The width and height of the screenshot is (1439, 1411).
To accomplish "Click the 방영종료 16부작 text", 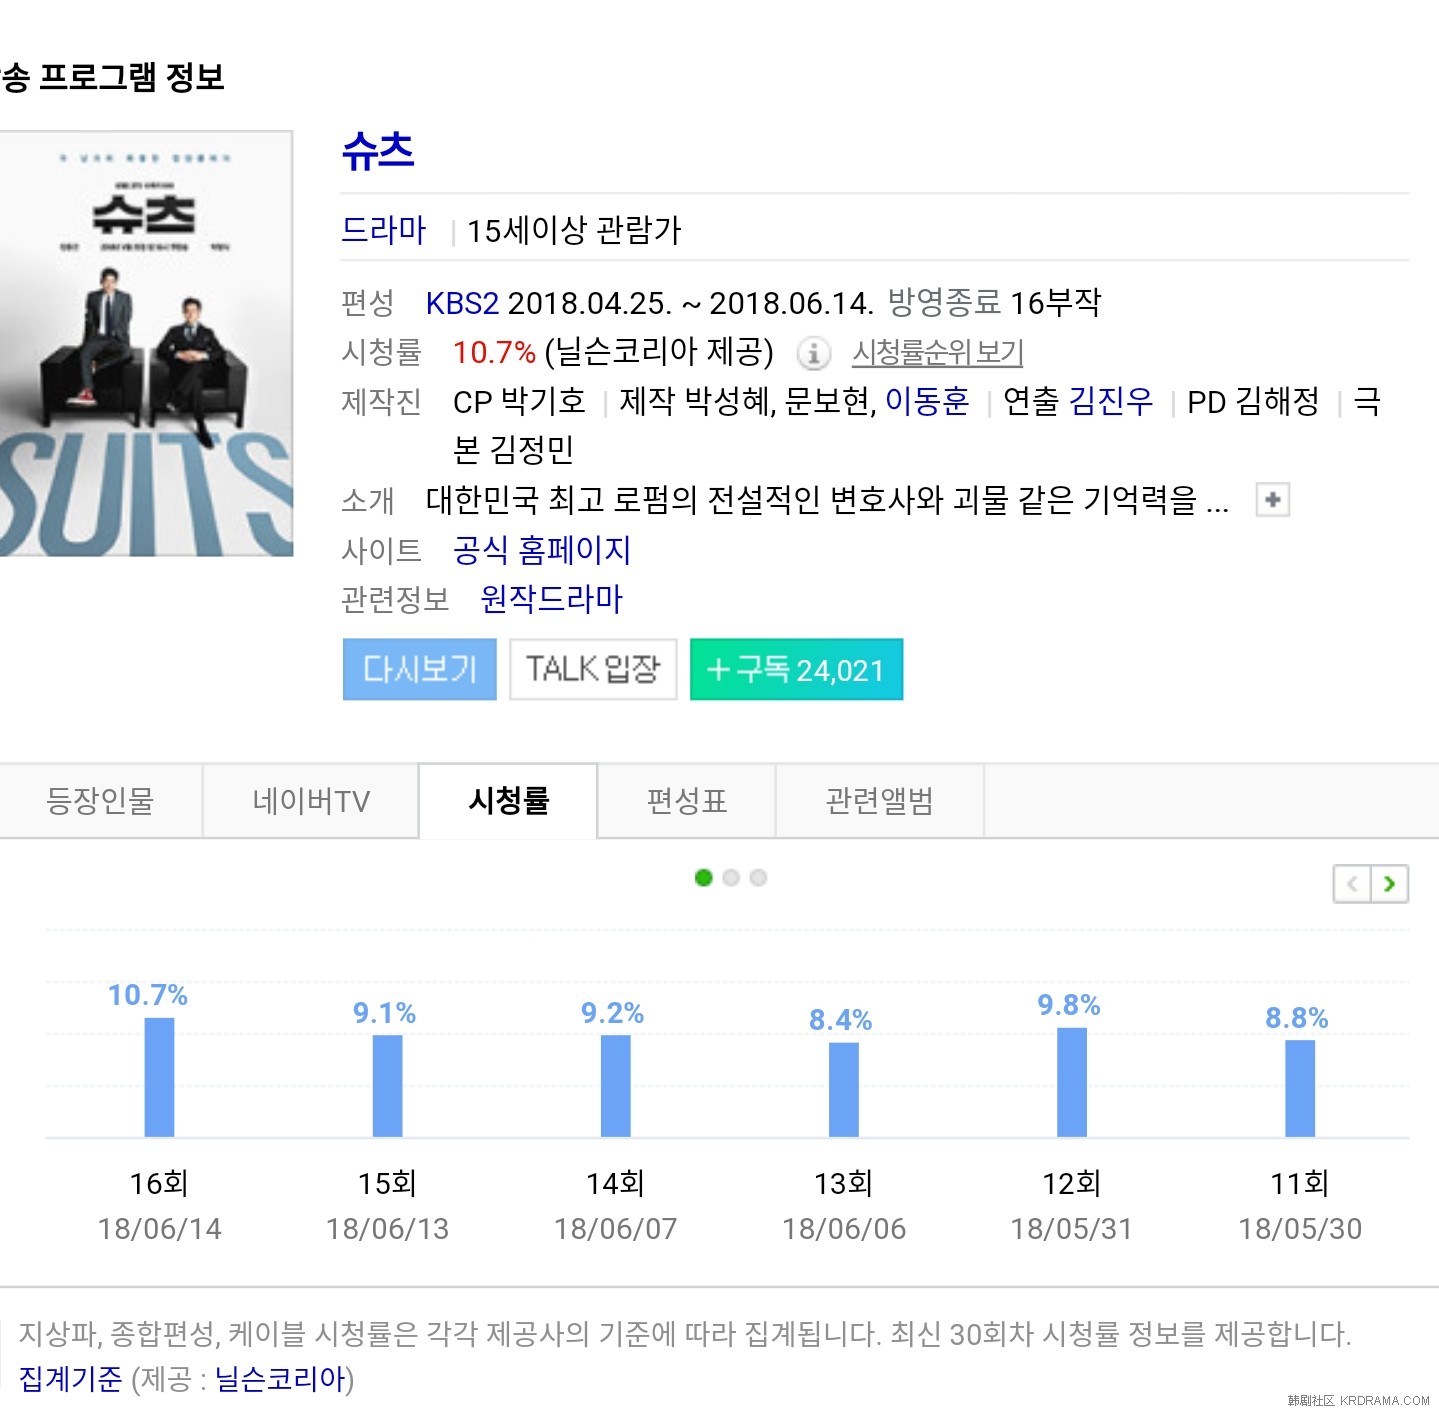I will click(x=994, y=302).
